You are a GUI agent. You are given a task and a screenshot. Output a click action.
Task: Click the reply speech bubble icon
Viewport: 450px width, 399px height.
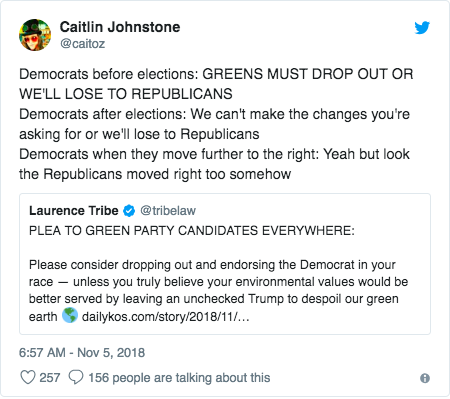point(76,377)
